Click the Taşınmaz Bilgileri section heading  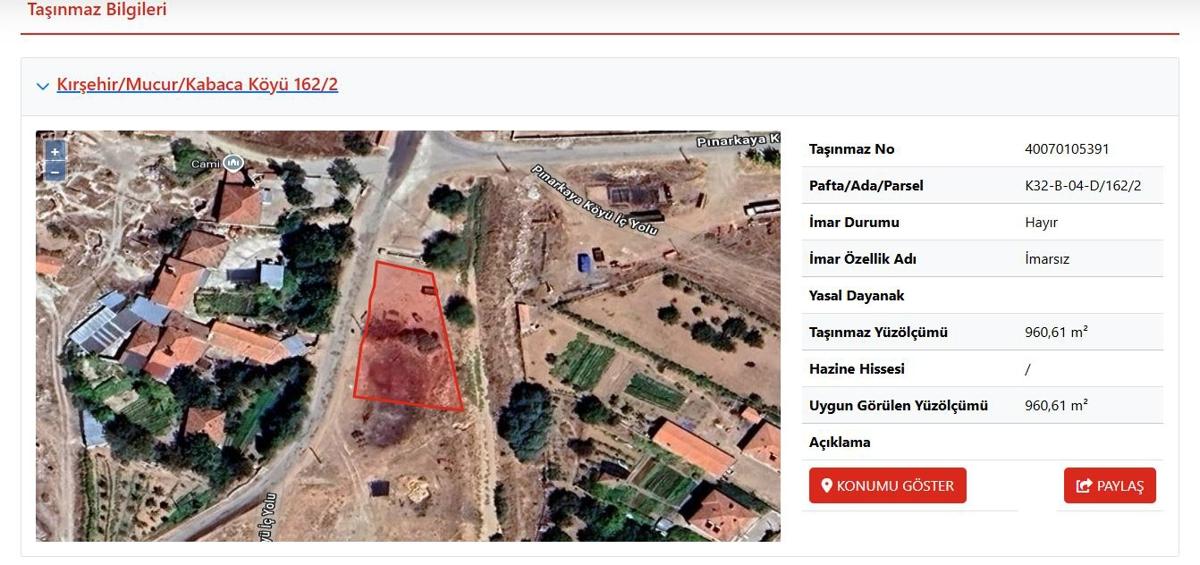tap(97, 11)
